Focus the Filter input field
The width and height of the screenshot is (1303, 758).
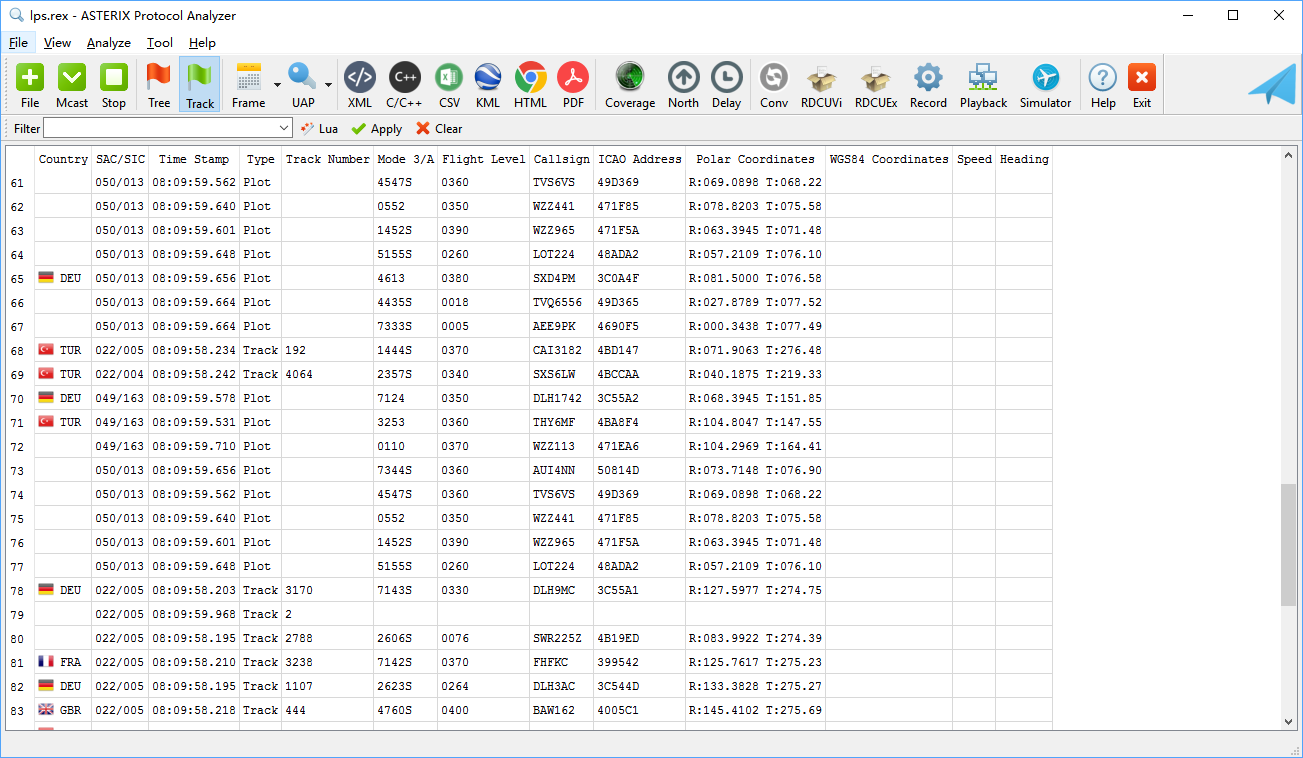pyautogui.click(x=160, y=128)
